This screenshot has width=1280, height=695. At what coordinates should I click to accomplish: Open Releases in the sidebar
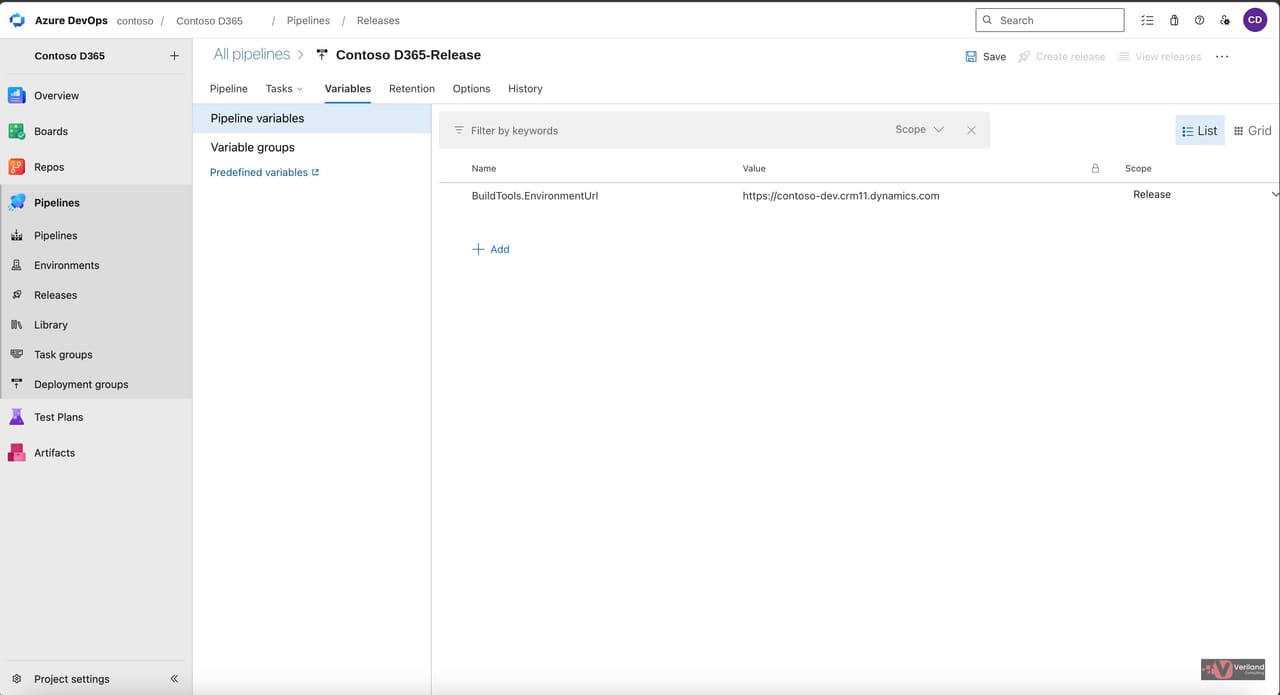[55, 295]
